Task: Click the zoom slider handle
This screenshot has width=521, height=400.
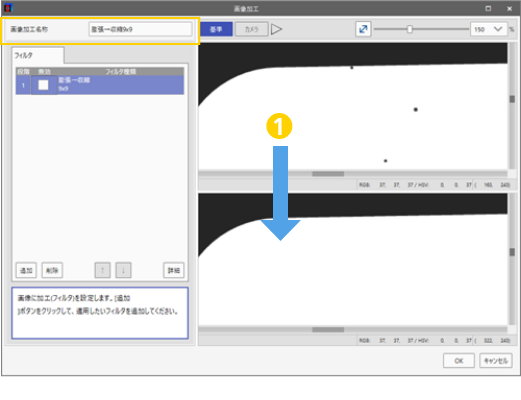Action: (x=410, y=29)
